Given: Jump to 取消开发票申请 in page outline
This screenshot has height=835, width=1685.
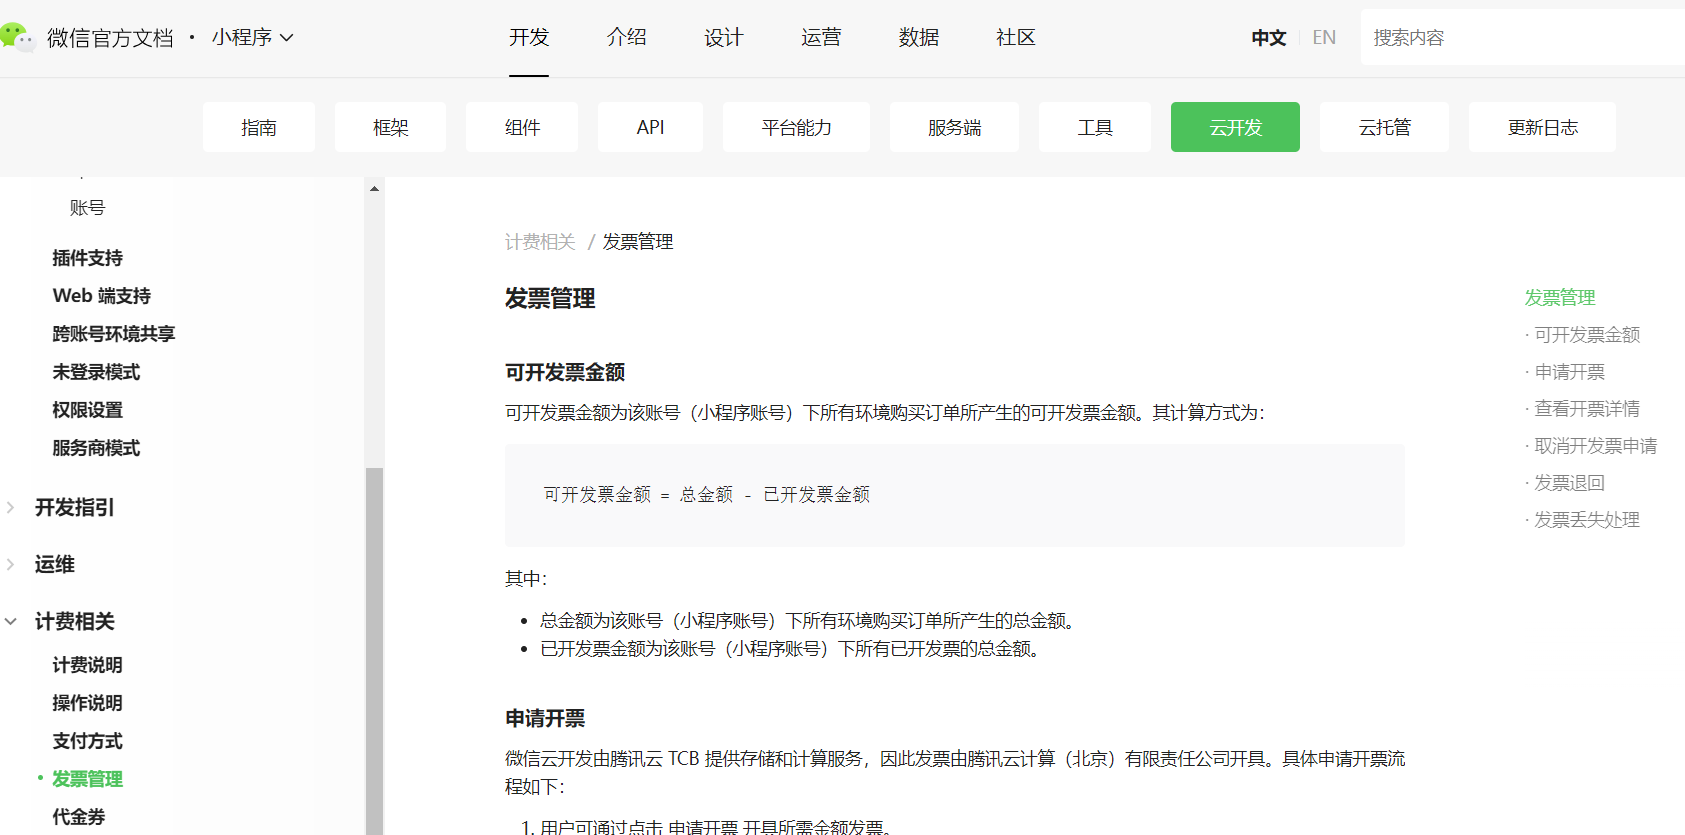Looking at the screenshot, I should (x=1596, y=446).
